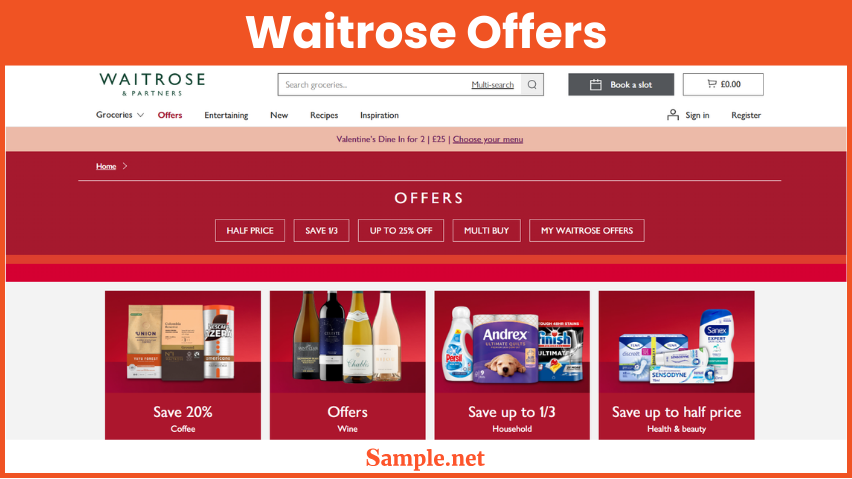Click the HALF PRICE filter button
Screen dimensions: 852x479
click(250, 230)
